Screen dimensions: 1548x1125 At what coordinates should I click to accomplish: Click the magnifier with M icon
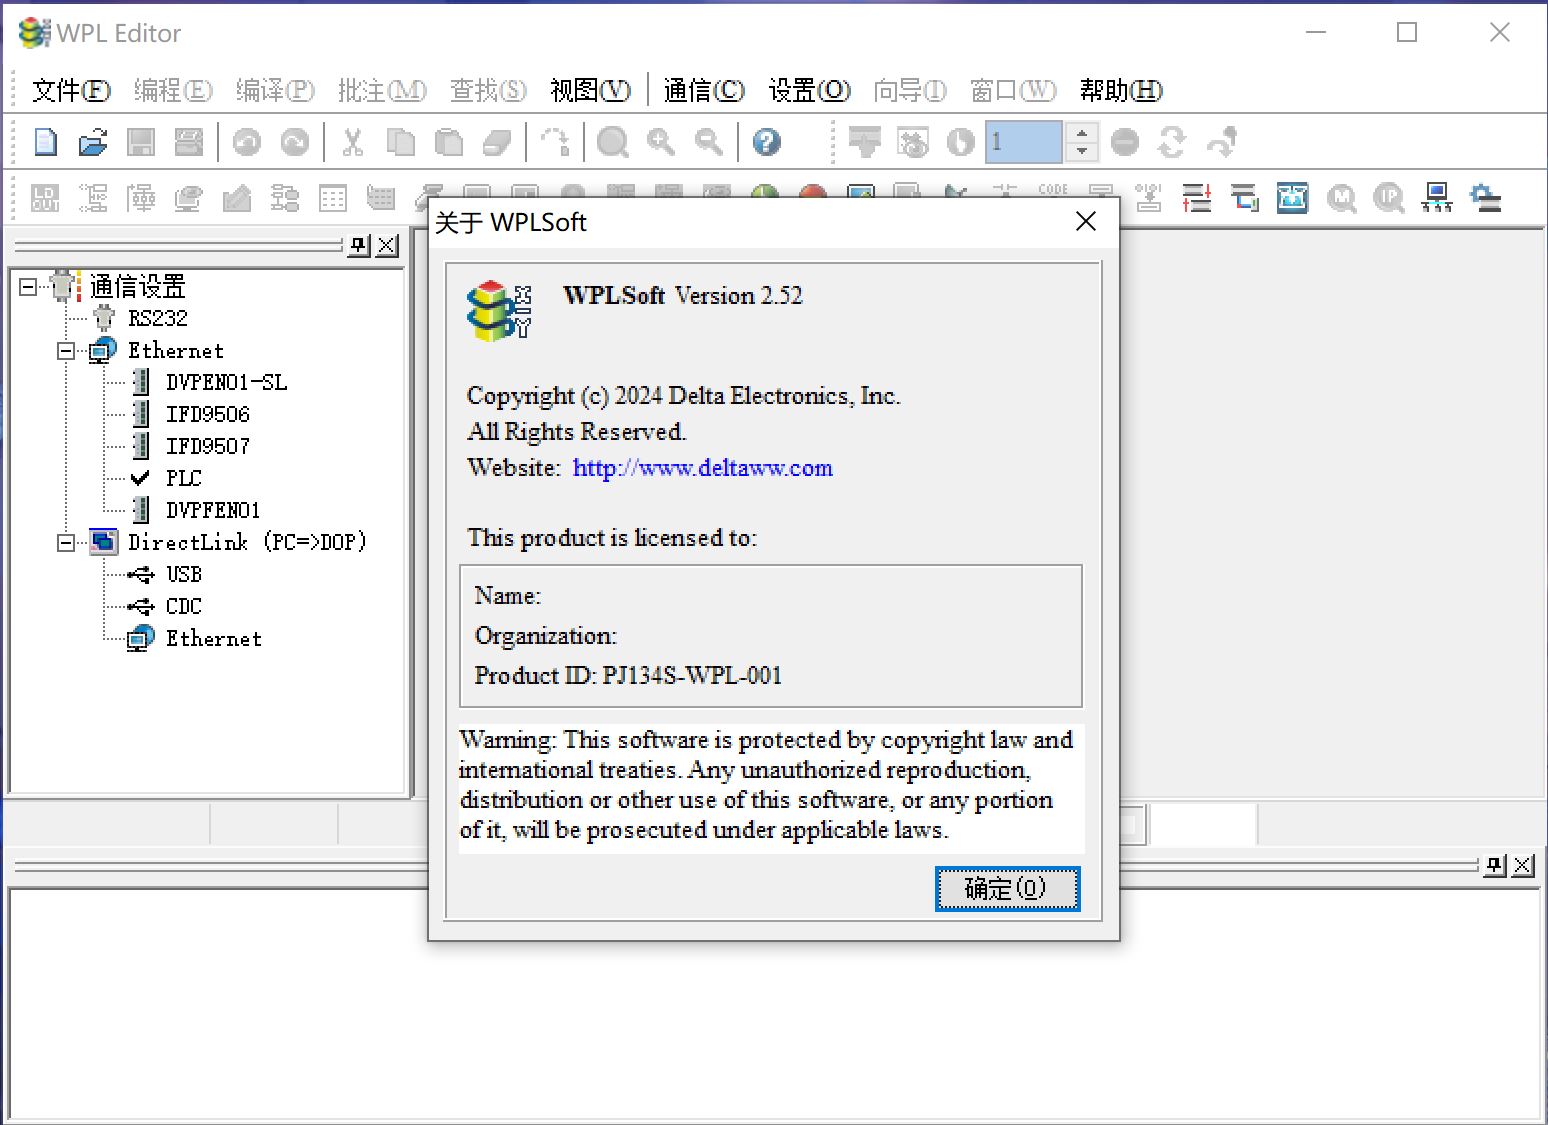pyautogui.click(x=1341, y=198)
